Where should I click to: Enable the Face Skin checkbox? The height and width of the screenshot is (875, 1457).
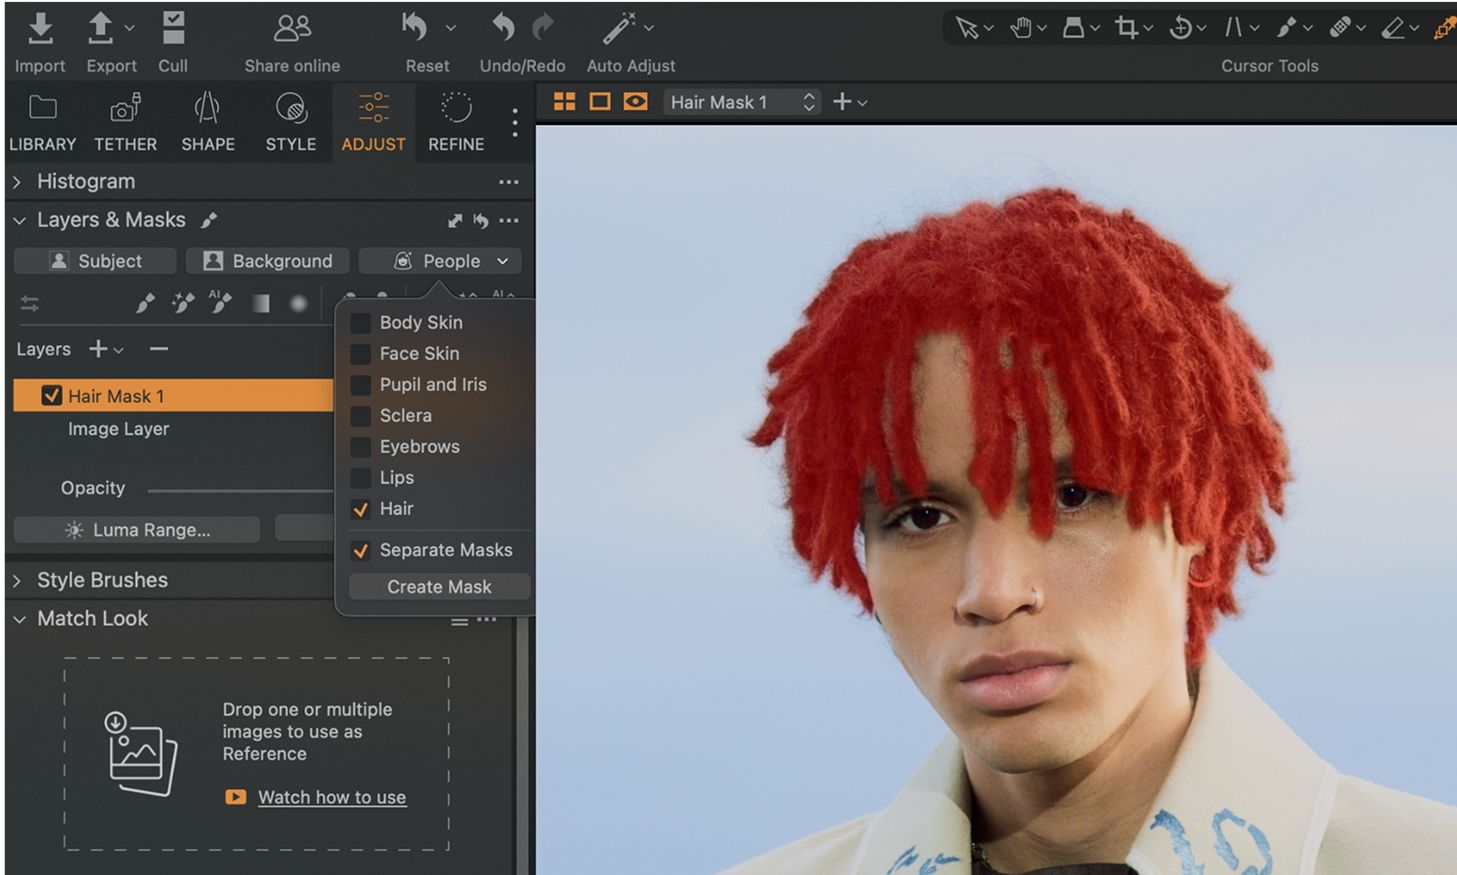click(361, 354)
